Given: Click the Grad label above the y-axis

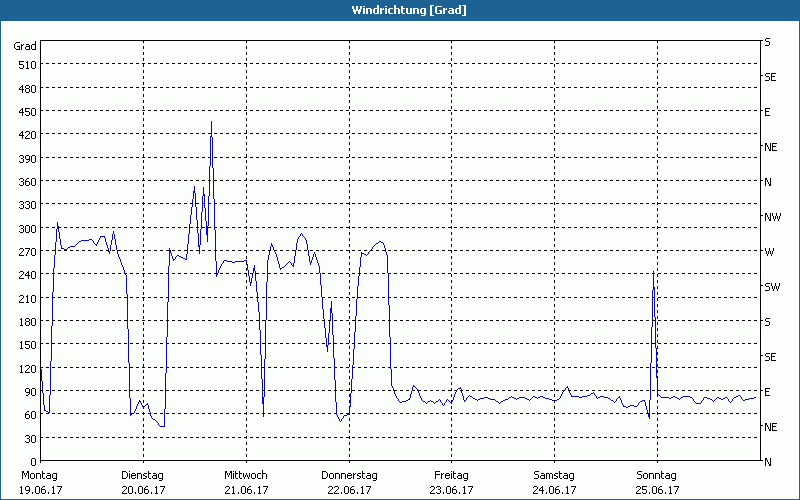Looking at the screenshot, I should click(25, 46).
